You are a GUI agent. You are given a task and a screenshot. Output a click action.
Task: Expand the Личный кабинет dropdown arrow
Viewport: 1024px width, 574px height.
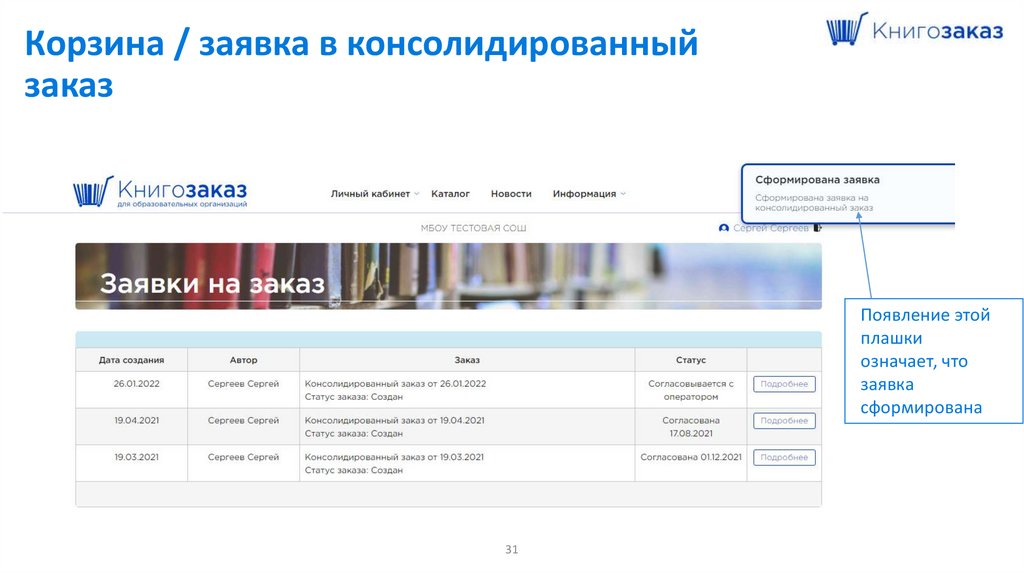[x=417, y=194]
